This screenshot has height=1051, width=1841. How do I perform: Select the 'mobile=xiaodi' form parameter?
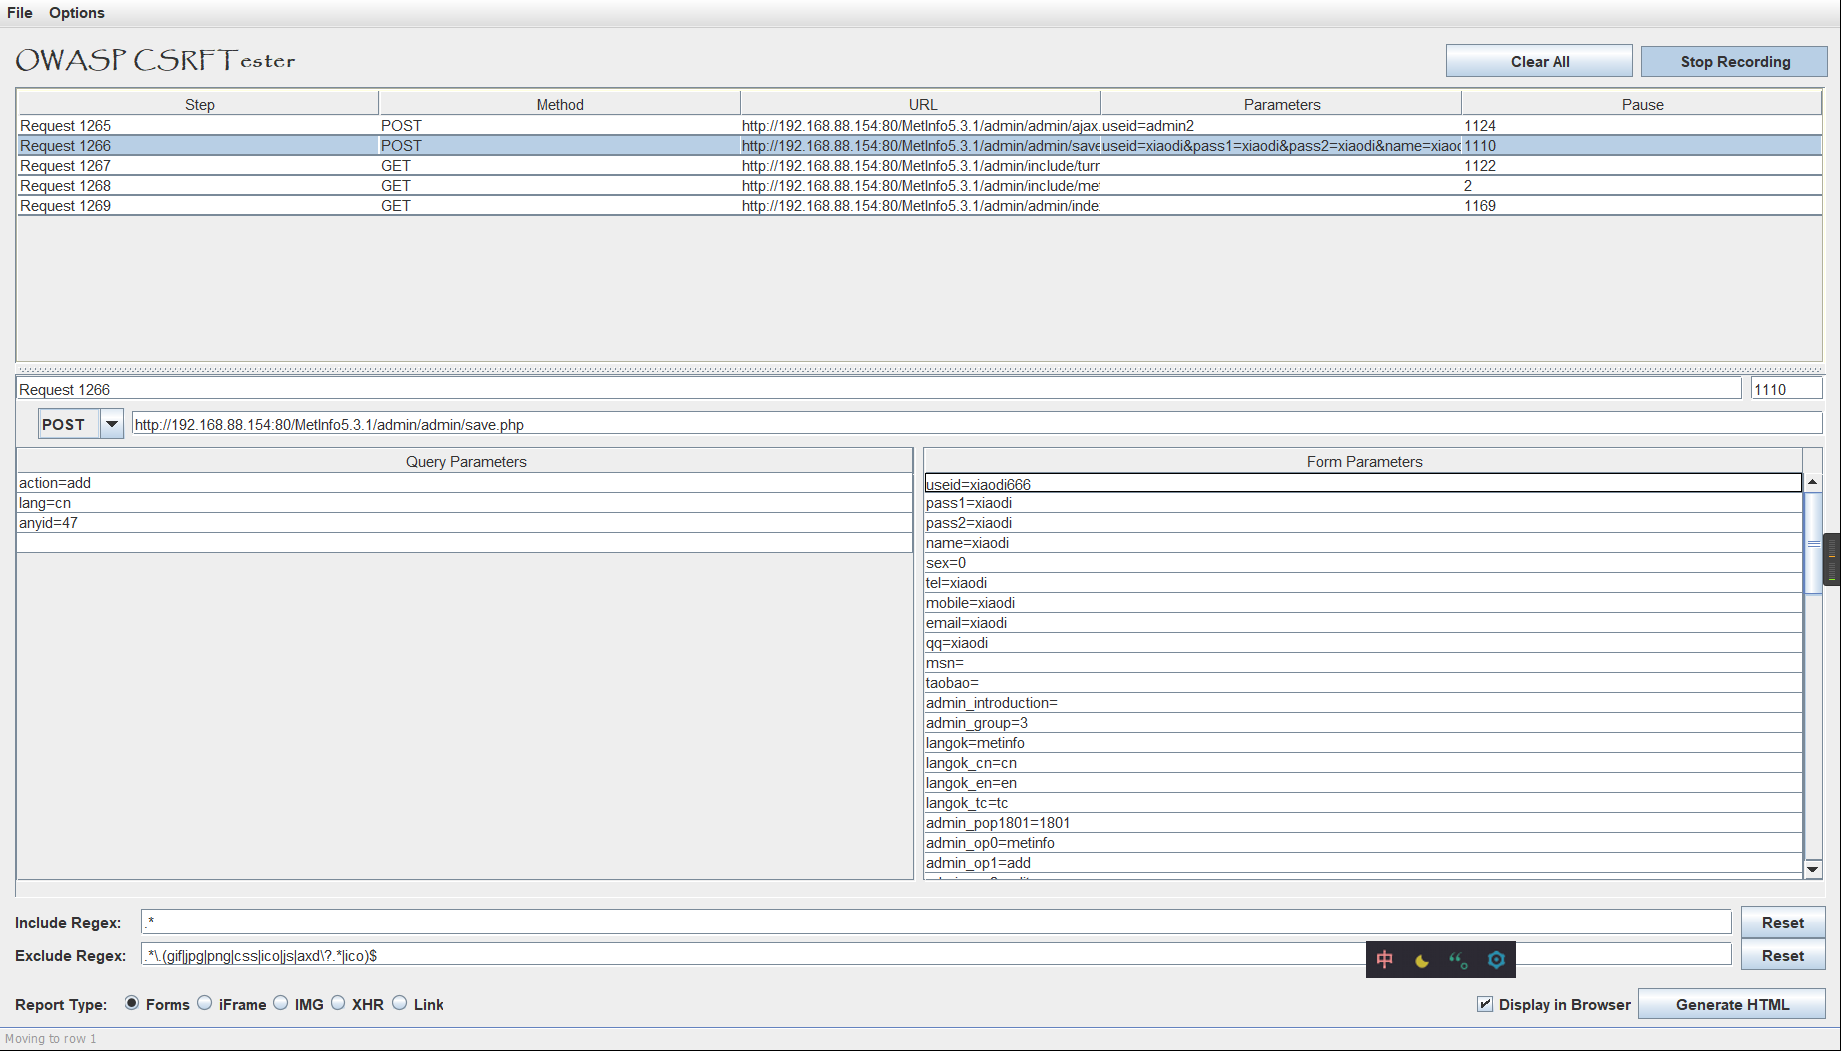point(1363,603)
